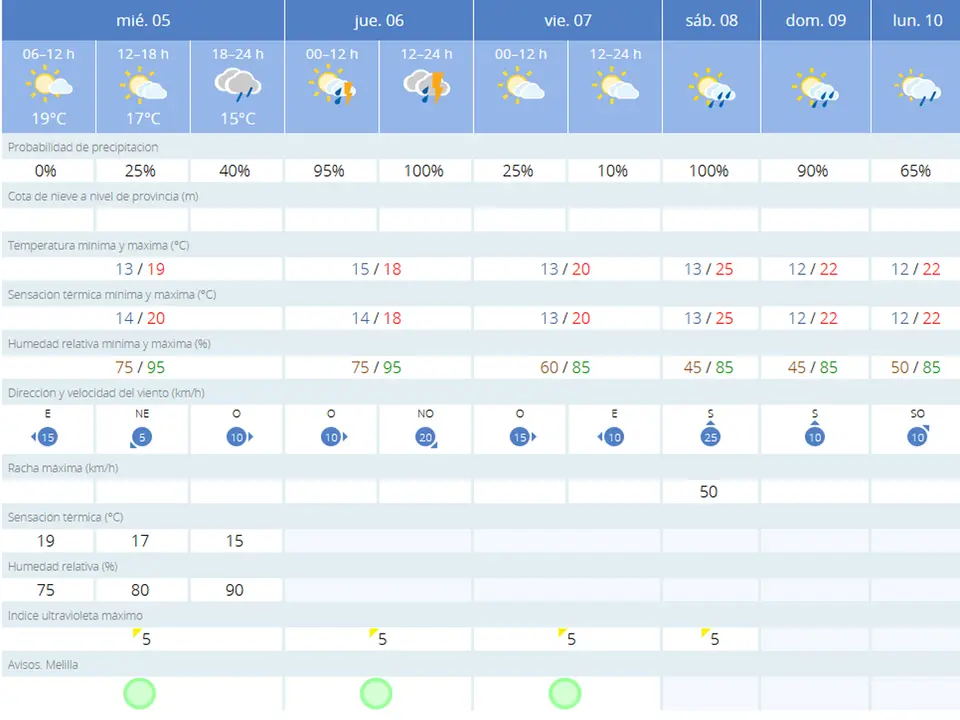Click the S 10 wind icon for dom. 09

[x=814, y=433]
